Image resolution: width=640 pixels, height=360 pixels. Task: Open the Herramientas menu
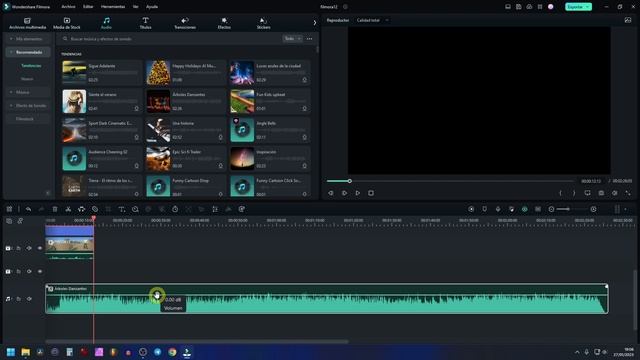pyautogui.click(x=113, y=7)
